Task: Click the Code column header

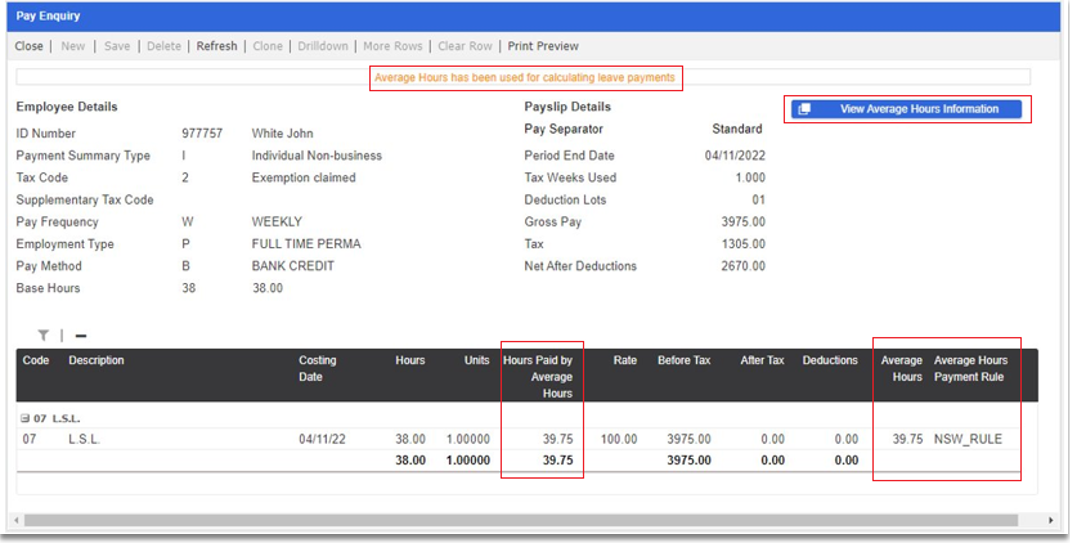Action: point(35,360)
